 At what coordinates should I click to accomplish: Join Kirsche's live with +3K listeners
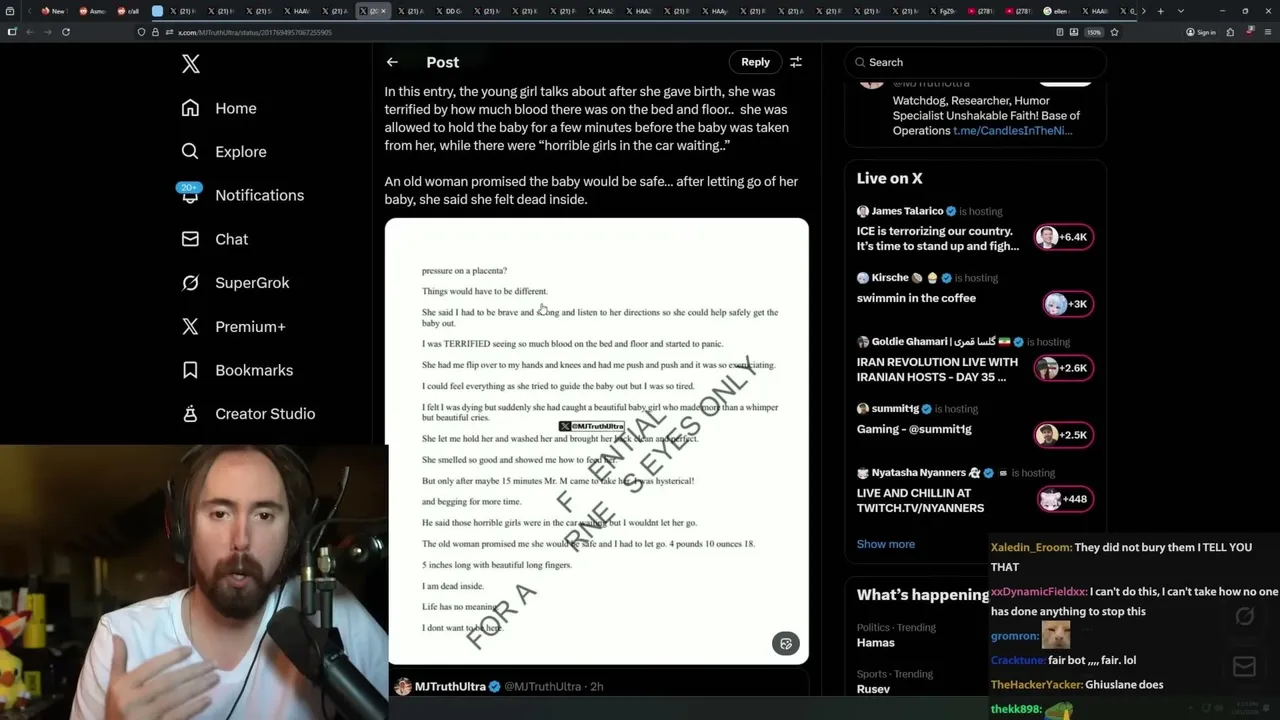(x=1068, y=304)
